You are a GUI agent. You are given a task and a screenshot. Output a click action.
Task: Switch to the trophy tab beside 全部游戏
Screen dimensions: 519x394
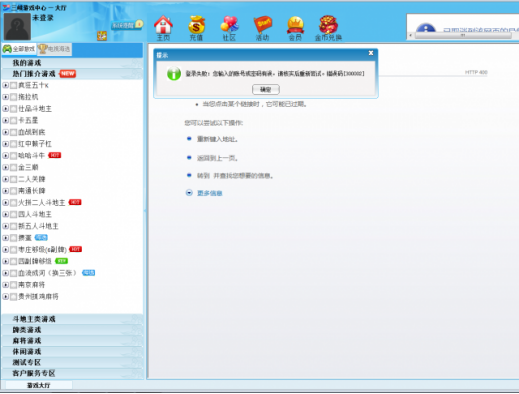54,49
